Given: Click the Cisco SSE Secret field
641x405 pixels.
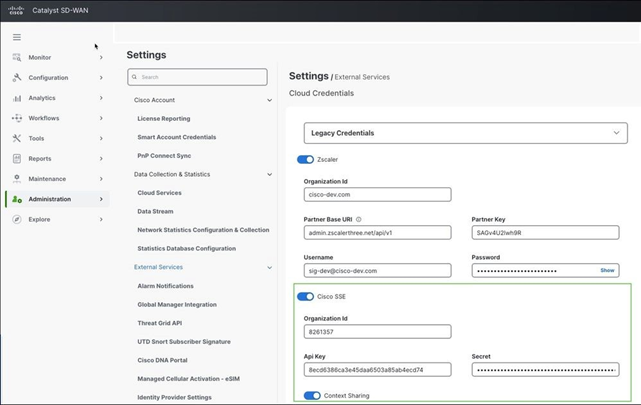Looking at the screenshot, I should click(545, 370).
